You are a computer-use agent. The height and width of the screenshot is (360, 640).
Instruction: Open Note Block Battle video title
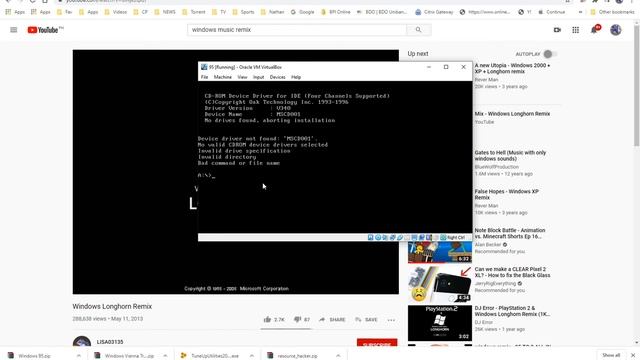[x=510, y=233]
